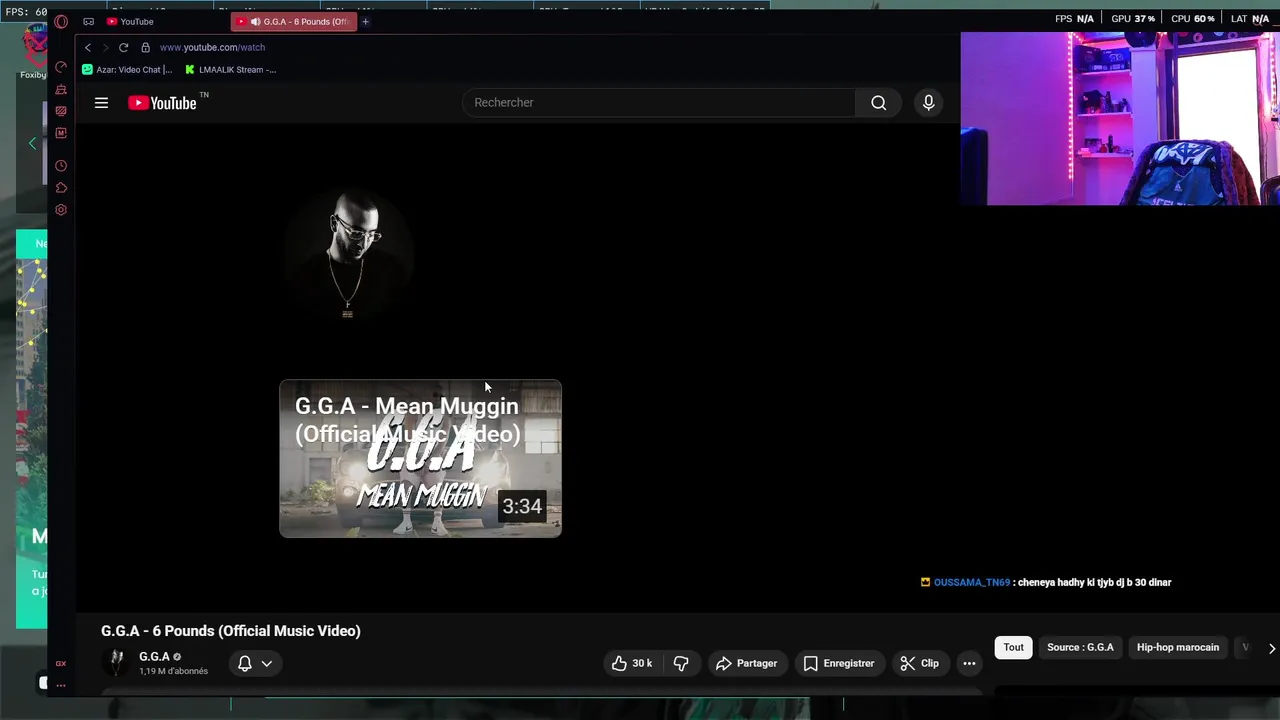The height and width of the screenshot is (720, 1280).
Task: Open the Azar: Video Chat bookmark
Action: 127,70
